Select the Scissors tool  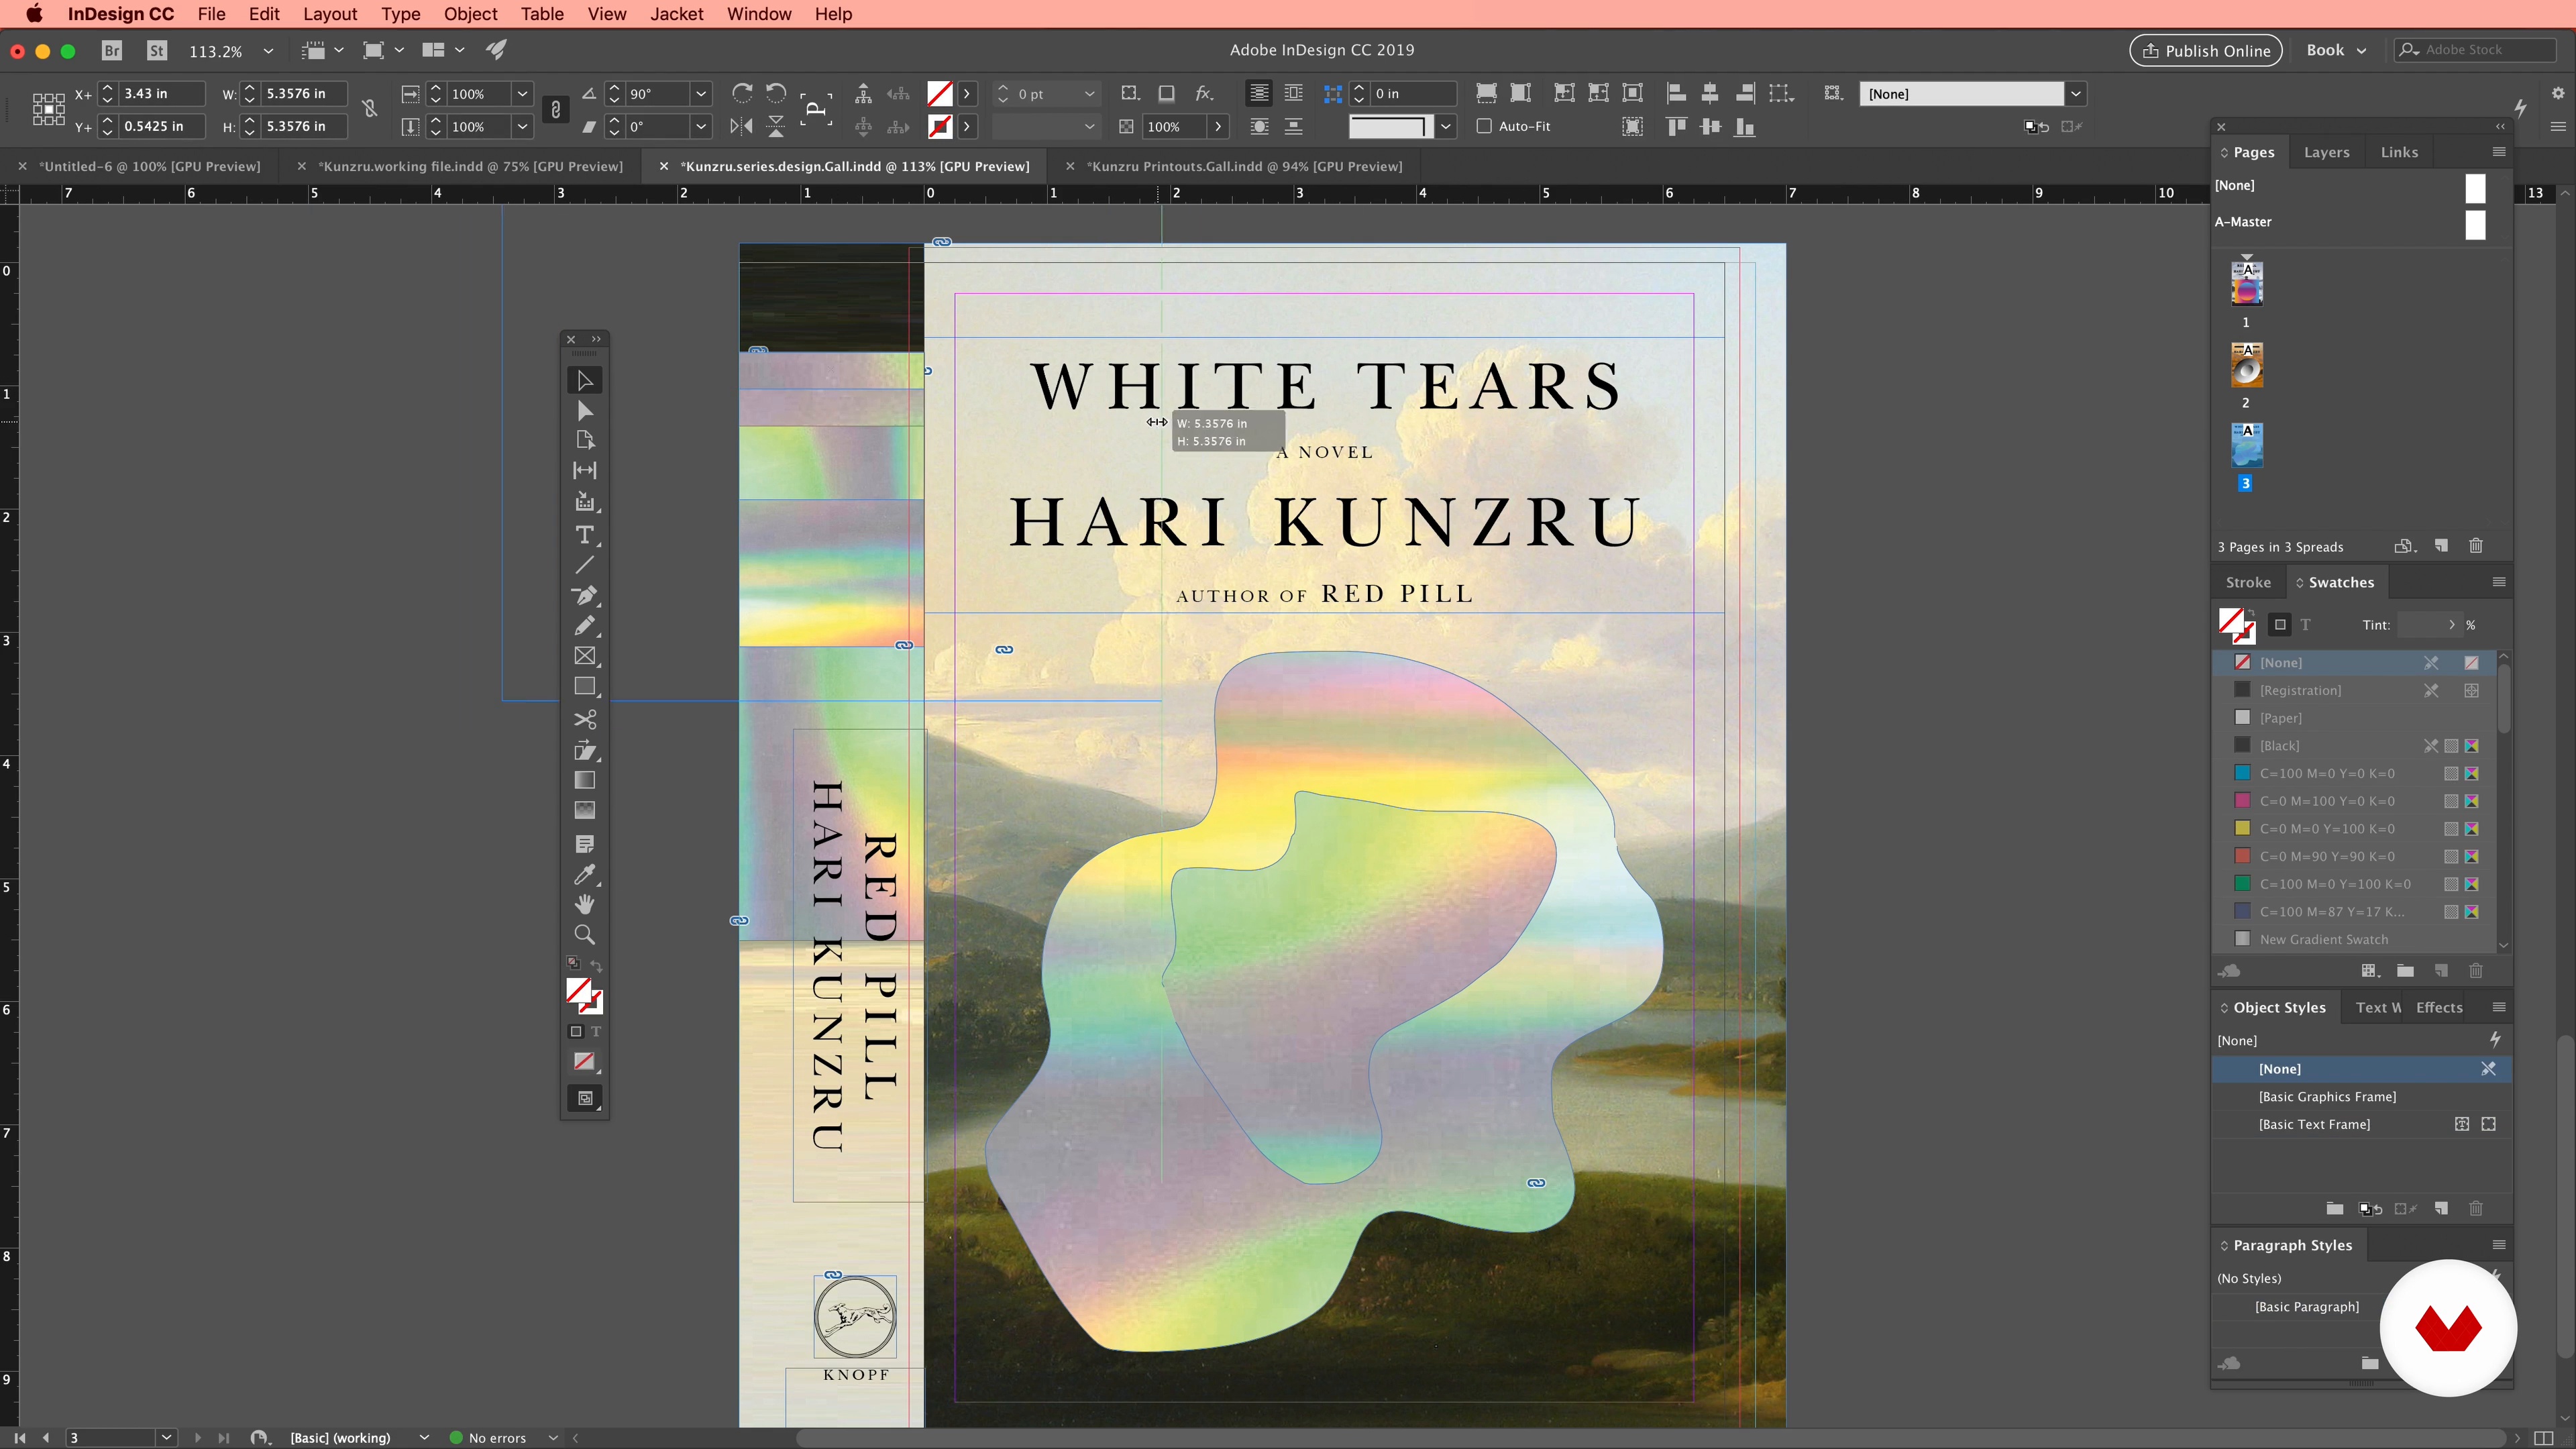(x=585, y=720)
